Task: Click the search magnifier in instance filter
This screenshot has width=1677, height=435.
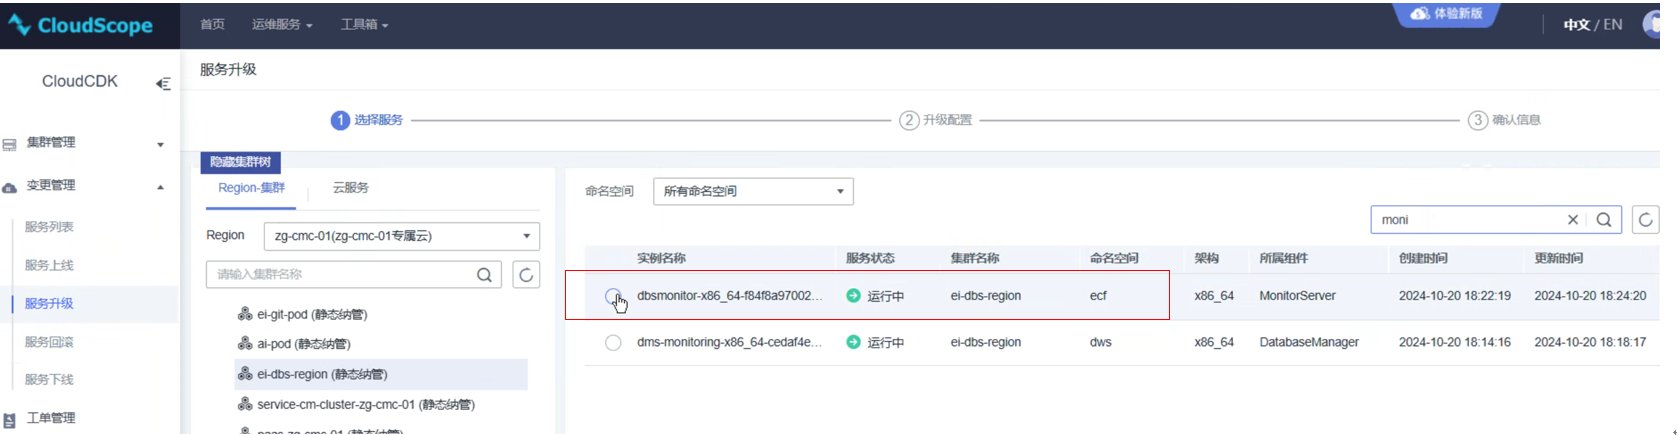Action: pyautogui.click(x=1603, y=220)
